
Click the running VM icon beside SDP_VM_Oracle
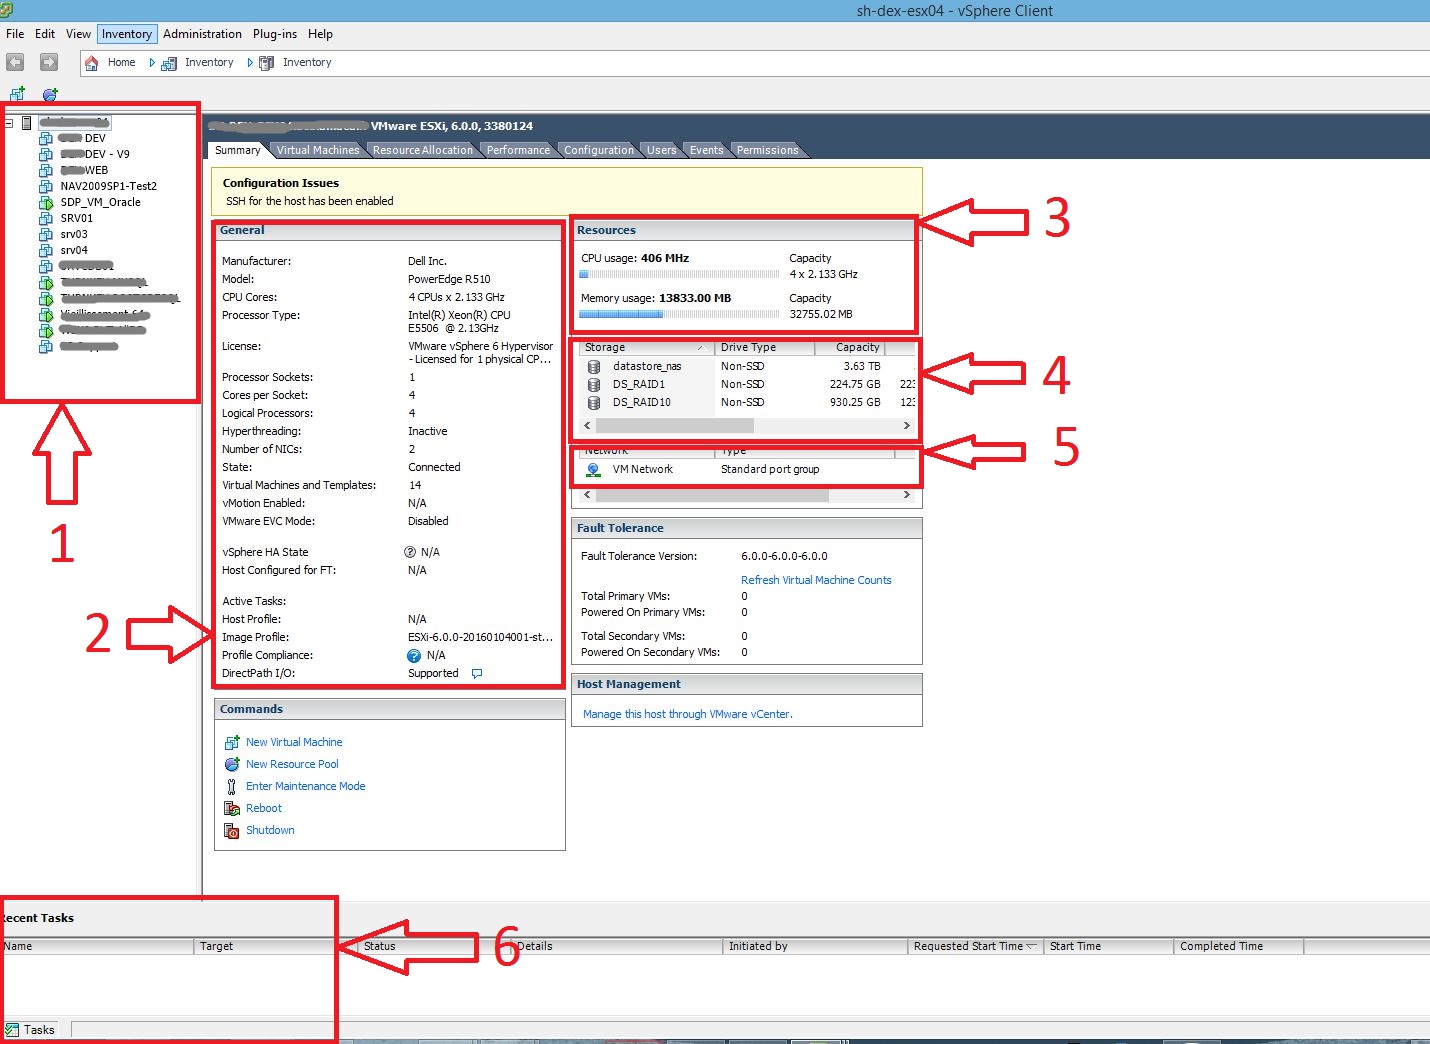pyautogui.click(x=46, y=202)
